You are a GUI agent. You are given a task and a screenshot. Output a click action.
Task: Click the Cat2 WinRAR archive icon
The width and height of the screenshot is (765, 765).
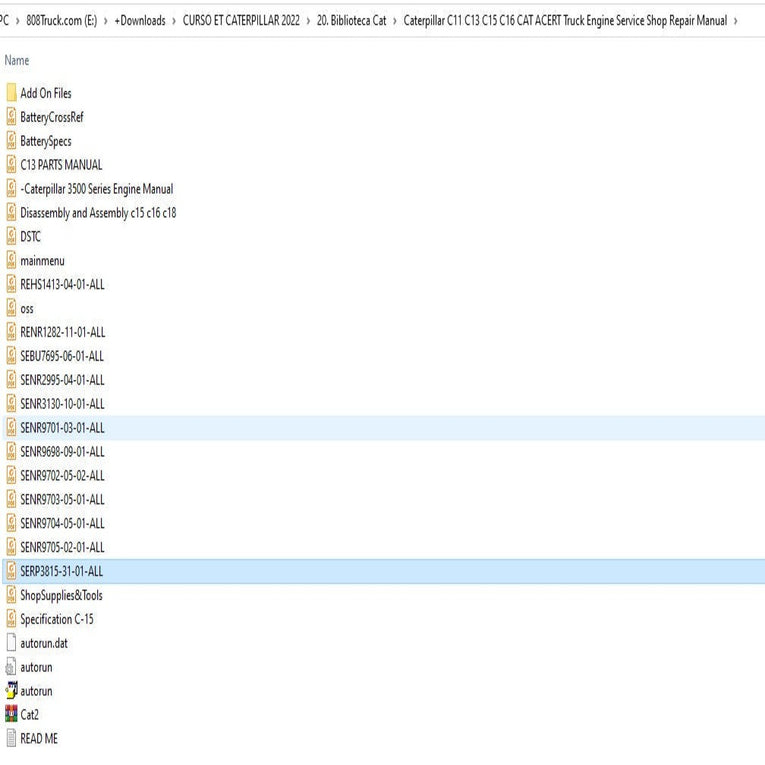[x=11, y=715]
